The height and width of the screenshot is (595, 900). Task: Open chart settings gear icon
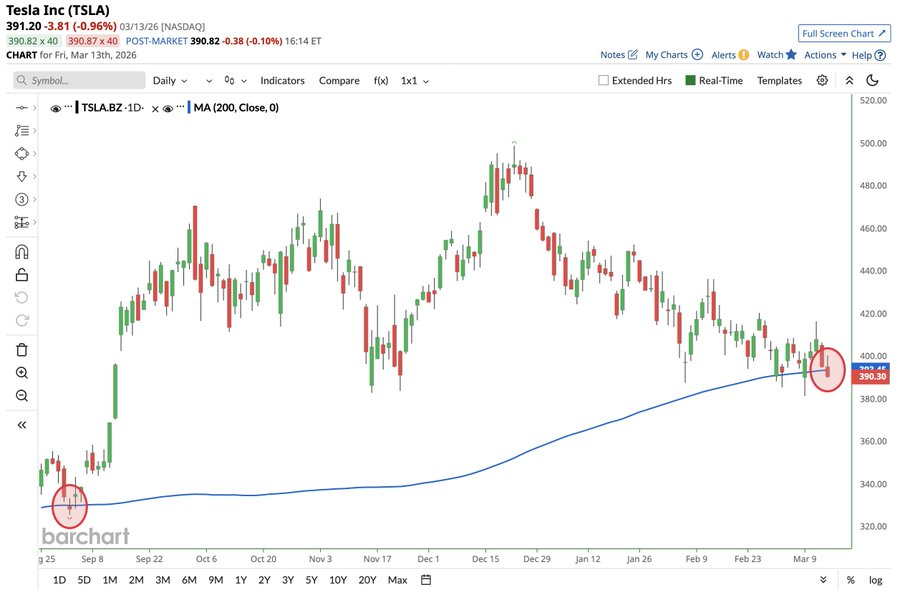point(822,80)
